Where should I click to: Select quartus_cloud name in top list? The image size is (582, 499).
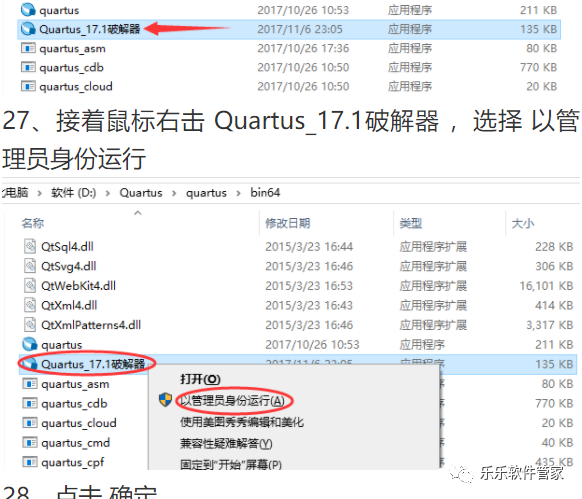point(76,87)
